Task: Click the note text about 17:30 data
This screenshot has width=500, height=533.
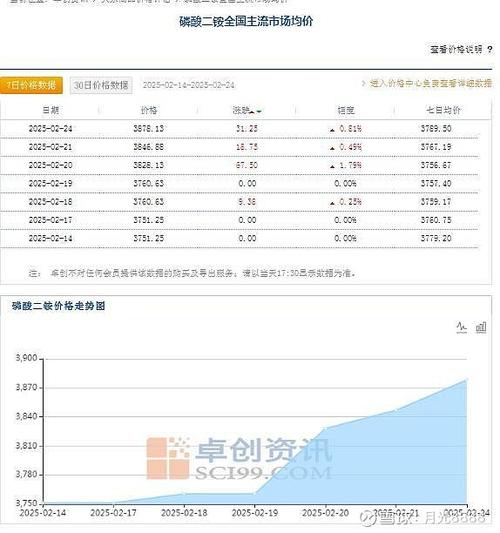Action: coord(193,273)
